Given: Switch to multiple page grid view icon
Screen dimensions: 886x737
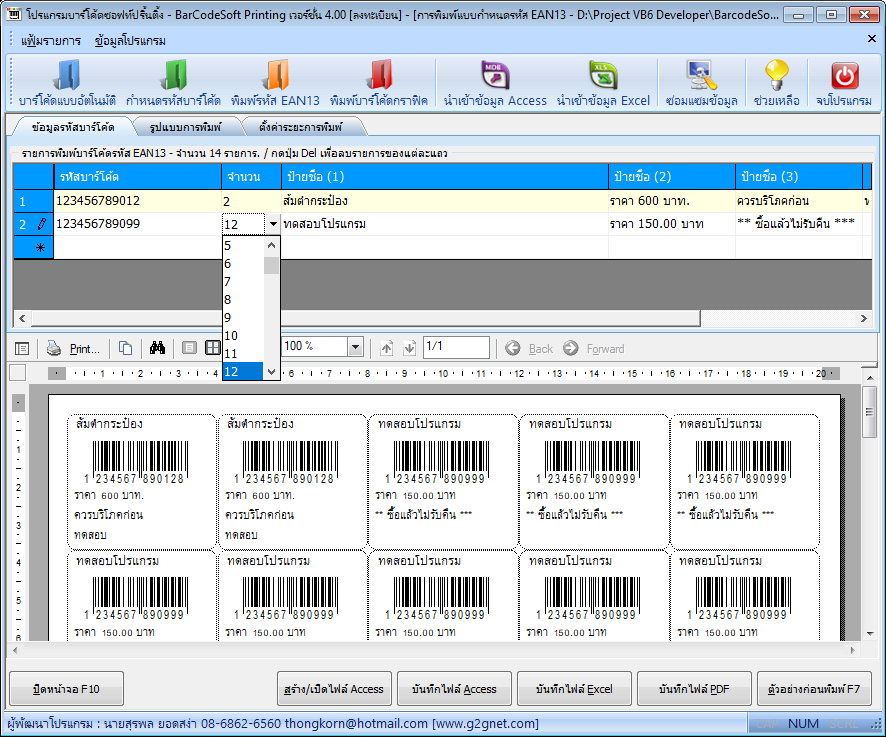Looking at the screenshot, I should (x=212, y=348).
